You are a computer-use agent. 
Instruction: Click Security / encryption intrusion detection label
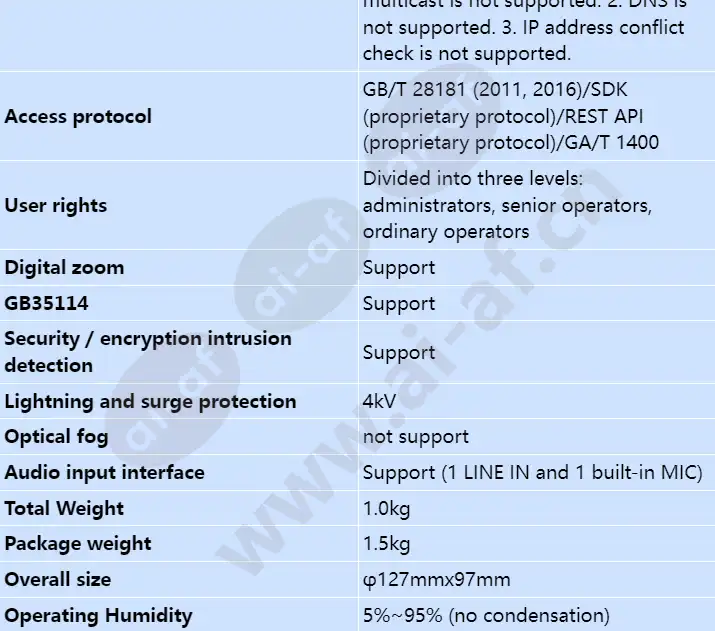(148, 352)
